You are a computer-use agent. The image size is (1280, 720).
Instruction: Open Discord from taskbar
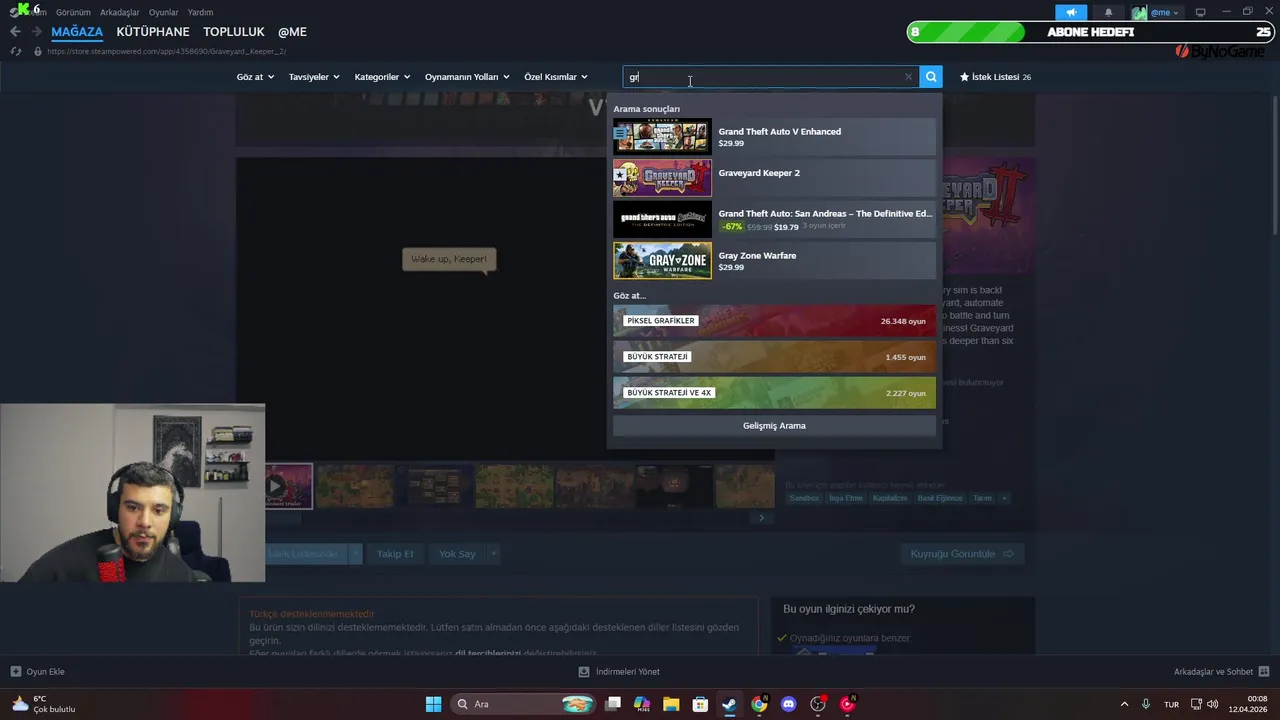[x=788, y=704]
